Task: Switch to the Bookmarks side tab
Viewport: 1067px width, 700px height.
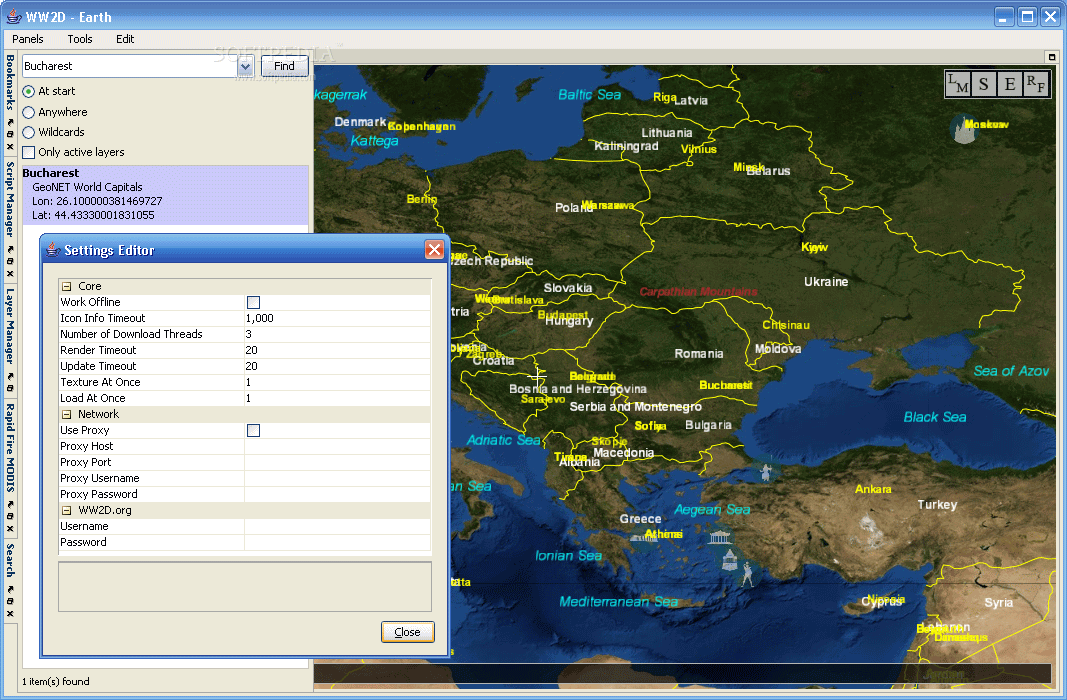Action: click(x=10, y=82)
